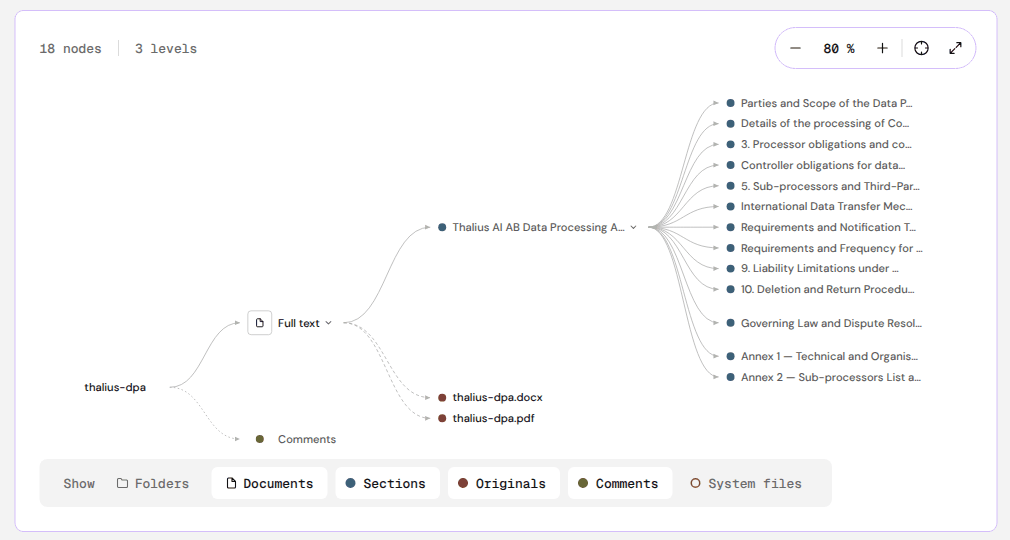Click the 80 % zoom level value
This screenshot has width=1010, height=540.
[839, 48]
